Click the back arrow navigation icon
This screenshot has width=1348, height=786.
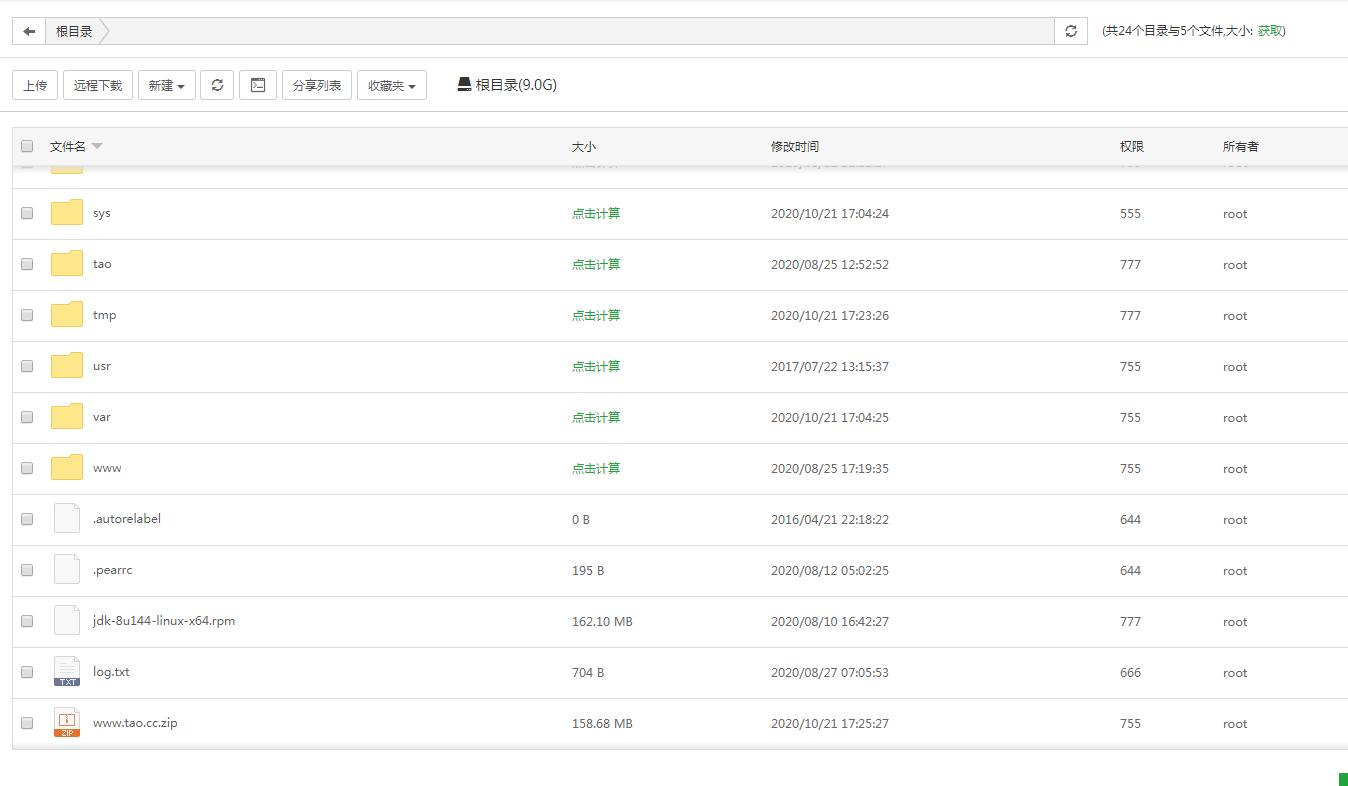coord(29,31)
